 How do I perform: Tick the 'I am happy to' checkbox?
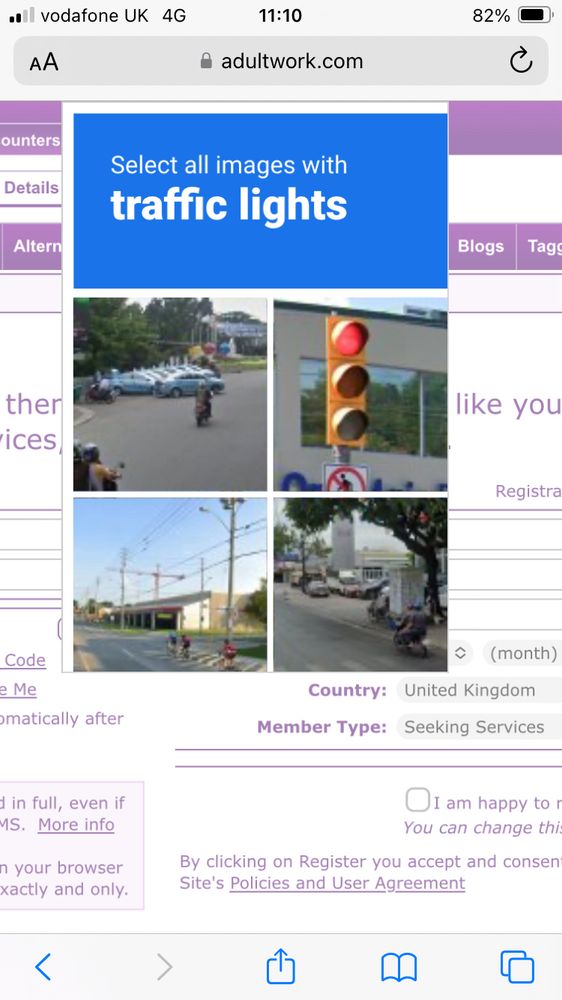[x=418, y=800]
